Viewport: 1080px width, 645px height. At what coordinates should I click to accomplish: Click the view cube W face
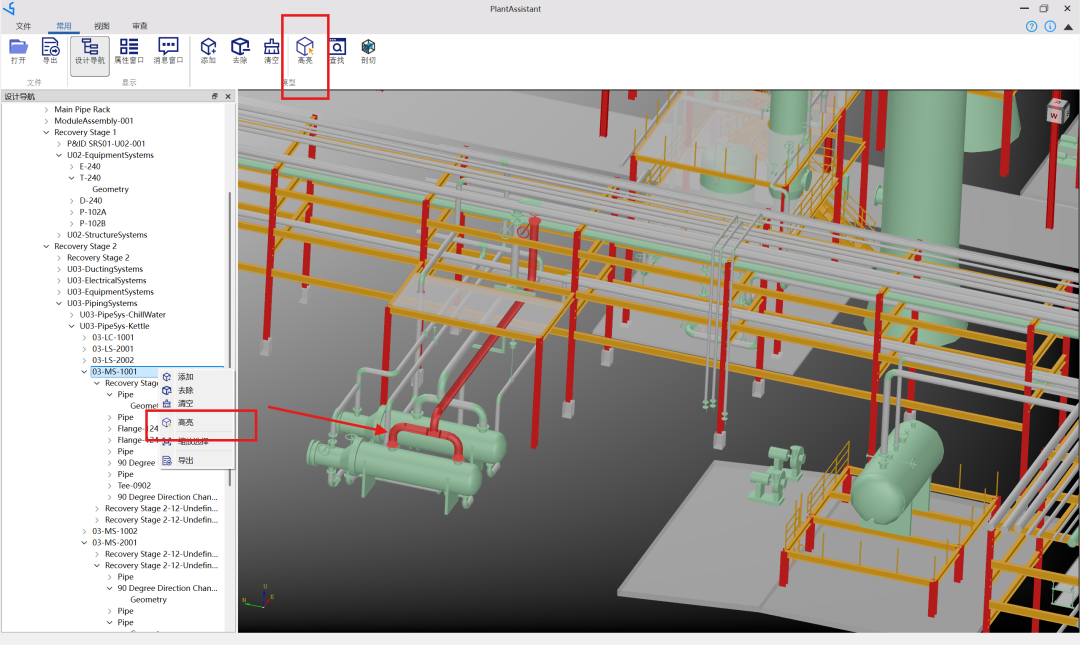click(x=1054, y=115)
